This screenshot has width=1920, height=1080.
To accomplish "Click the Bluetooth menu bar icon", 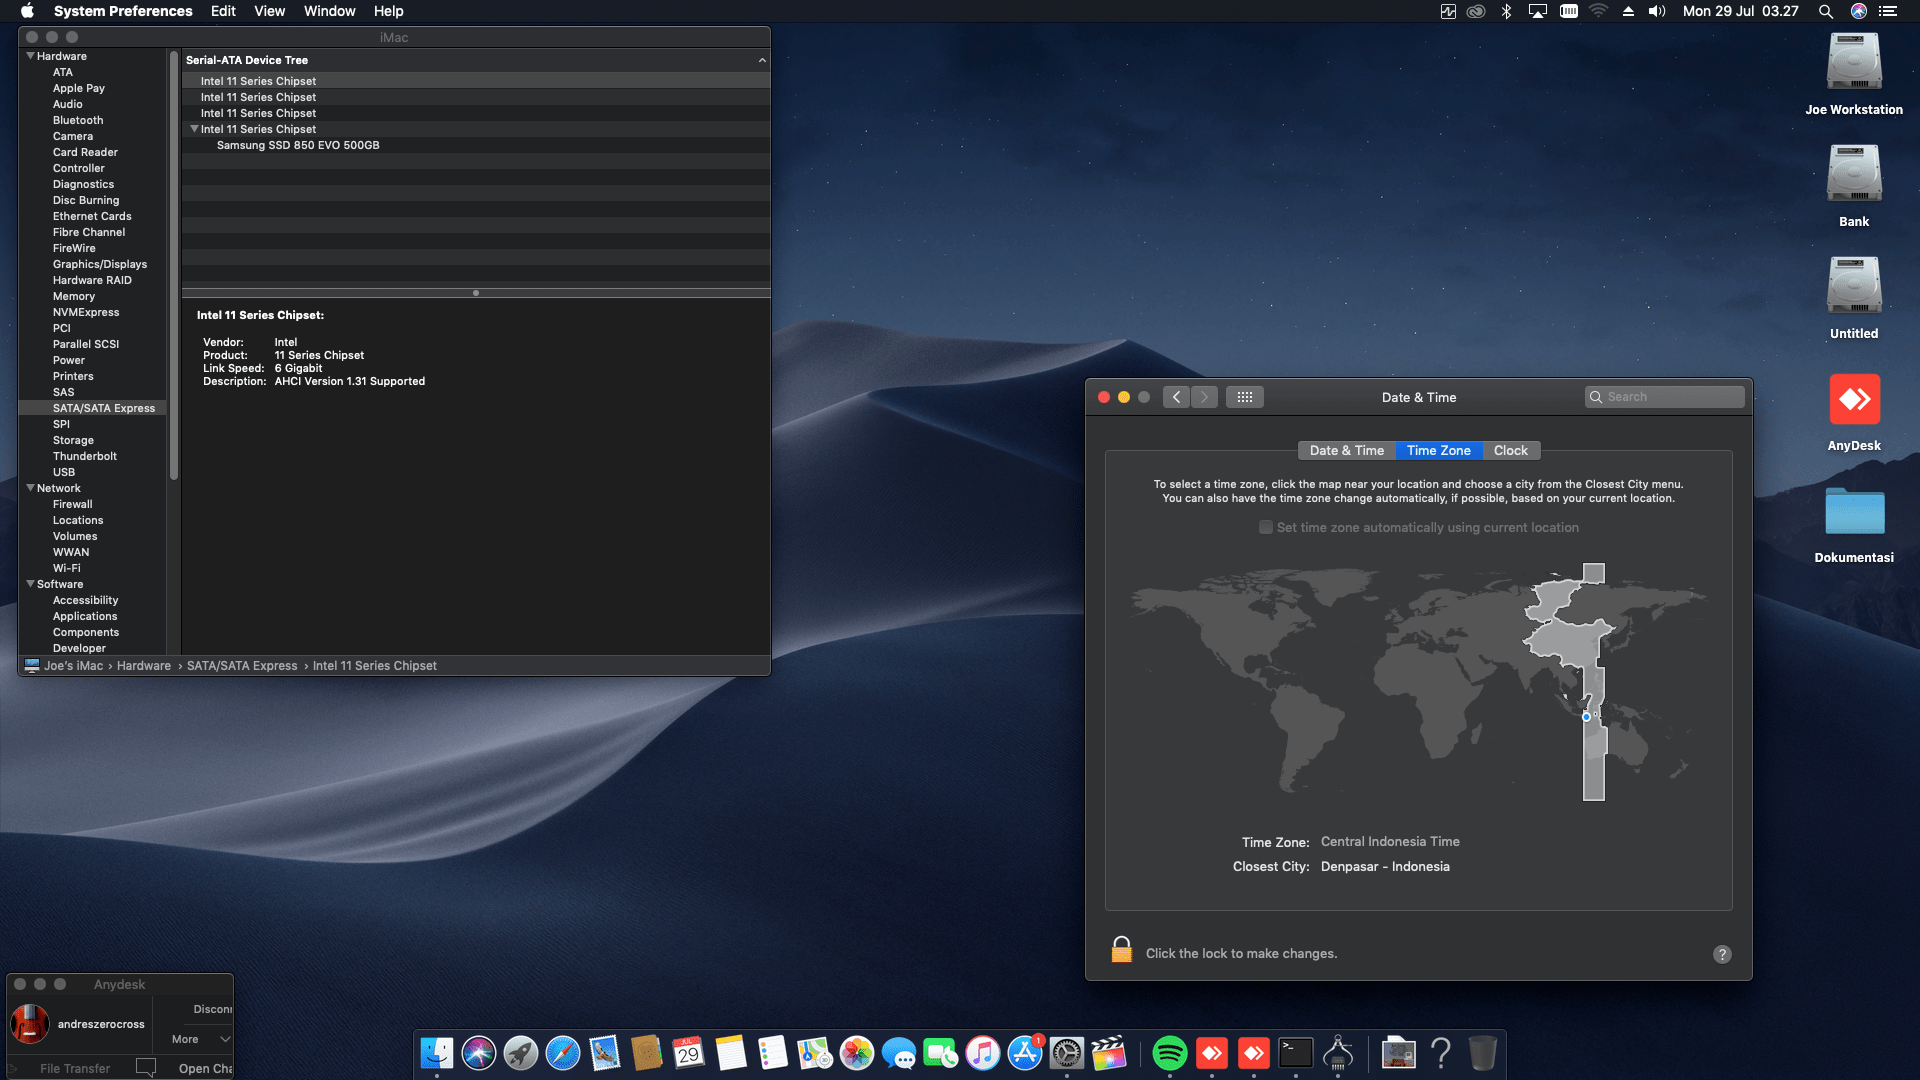I will 1506,11.
